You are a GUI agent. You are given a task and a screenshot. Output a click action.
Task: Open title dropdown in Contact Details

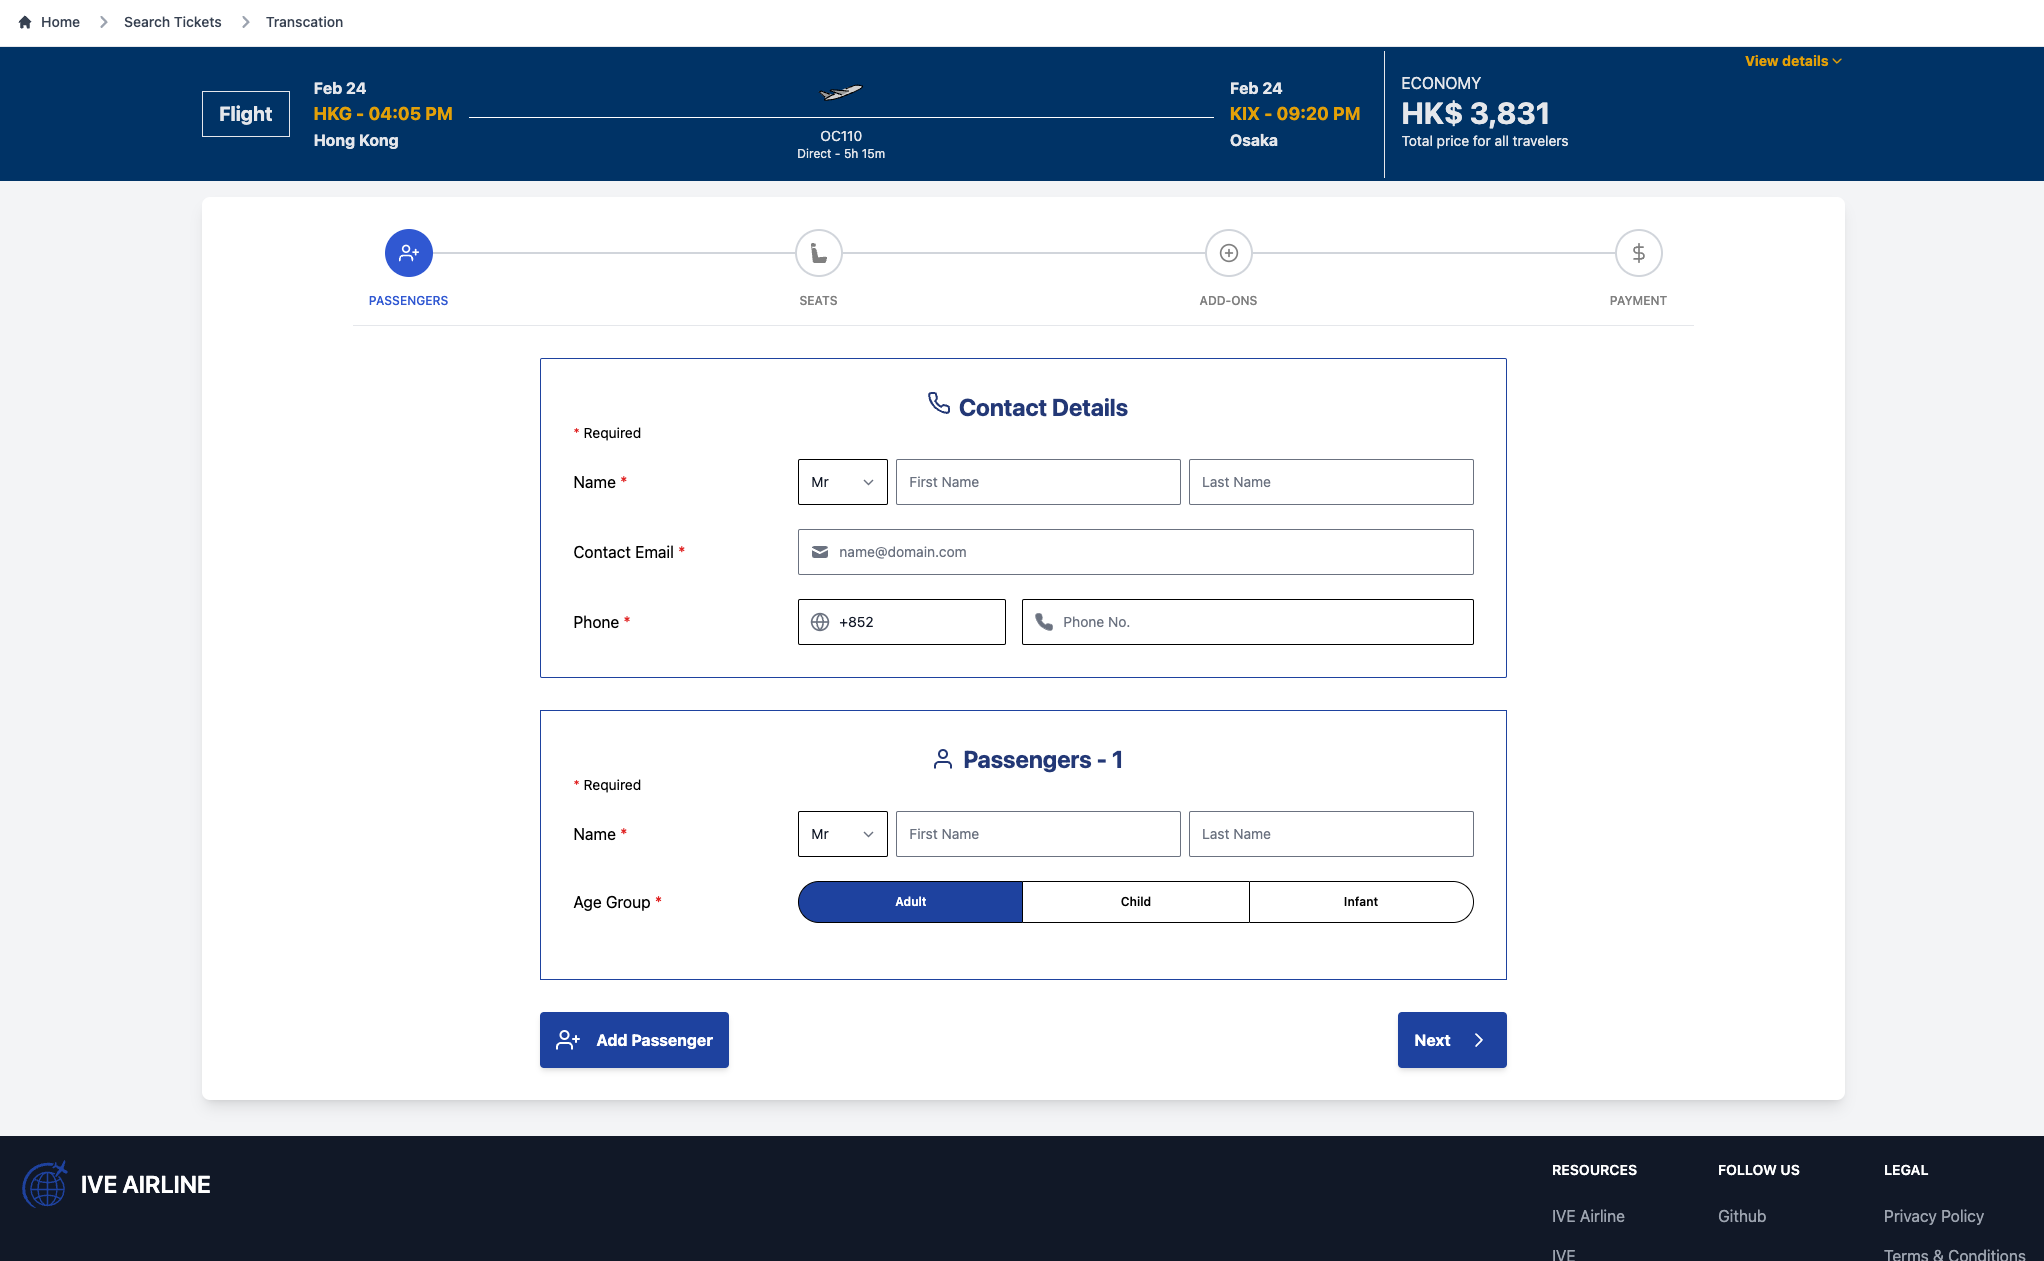pos(842,482)
